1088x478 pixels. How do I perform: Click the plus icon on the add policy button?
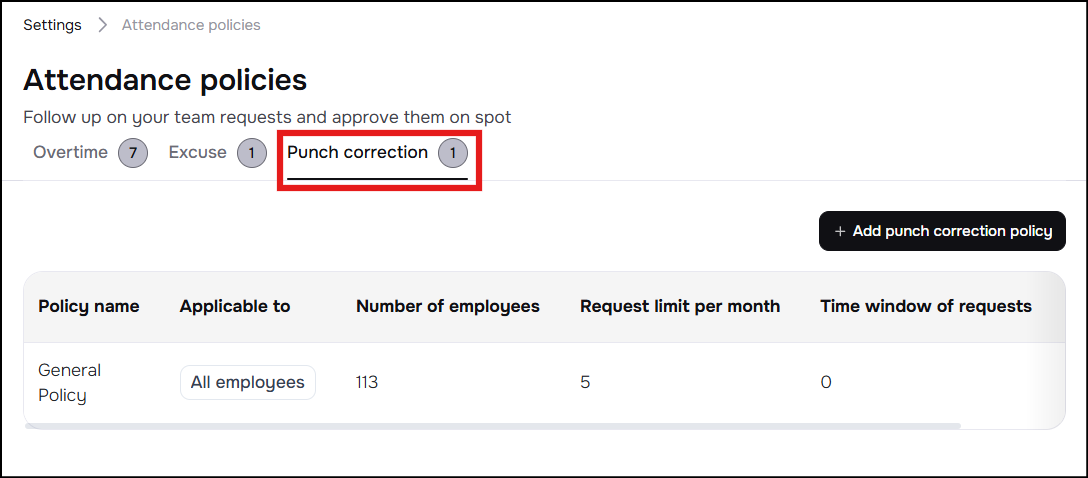[x=840, y=231]
